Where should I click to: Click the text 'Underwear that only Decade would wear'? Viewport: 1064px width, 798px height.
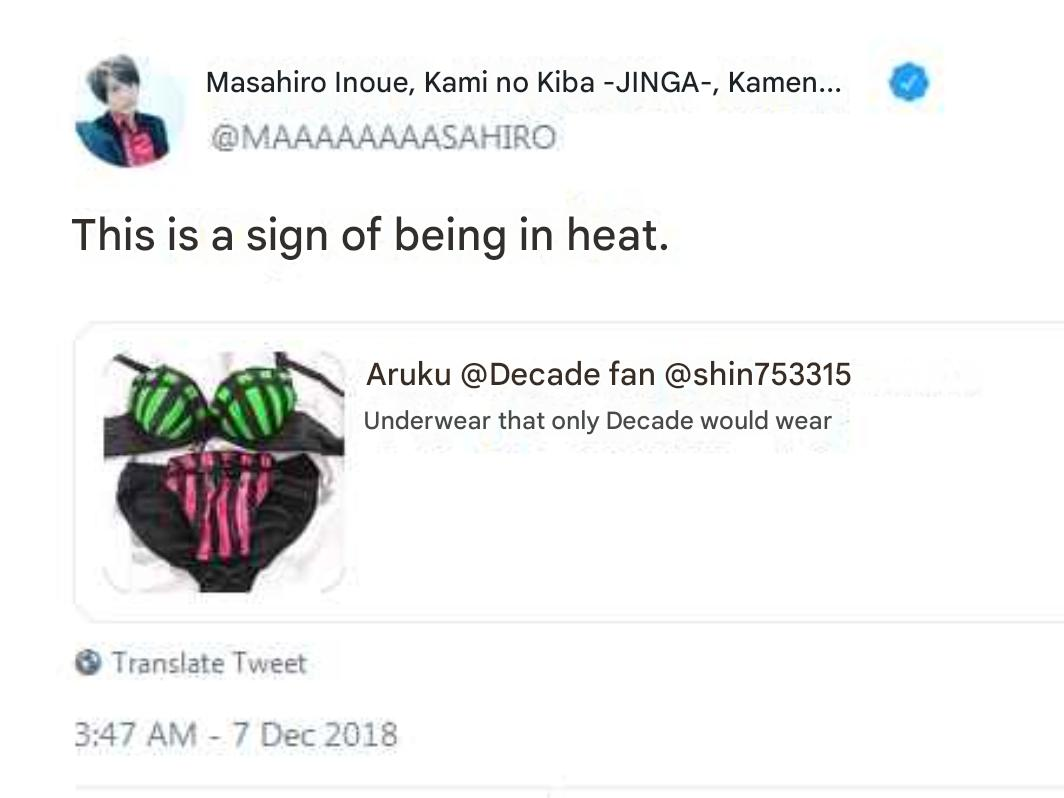(x=597, y=421)
